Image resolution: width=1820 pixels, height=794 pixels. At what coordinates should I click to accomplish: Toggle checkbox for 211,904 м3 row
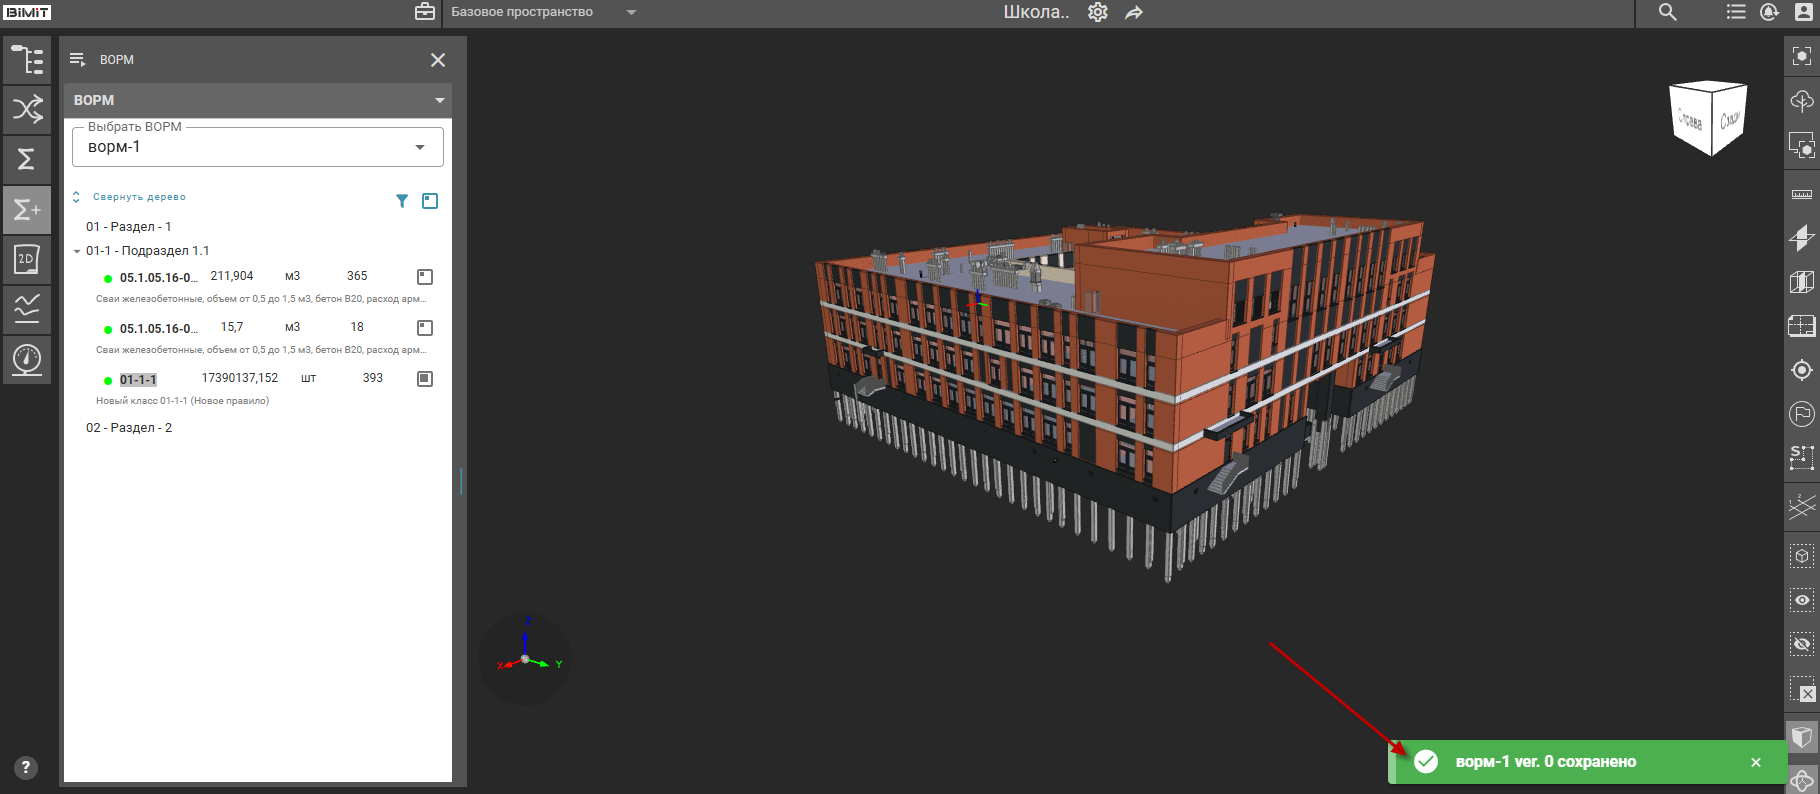click(425, 277)
